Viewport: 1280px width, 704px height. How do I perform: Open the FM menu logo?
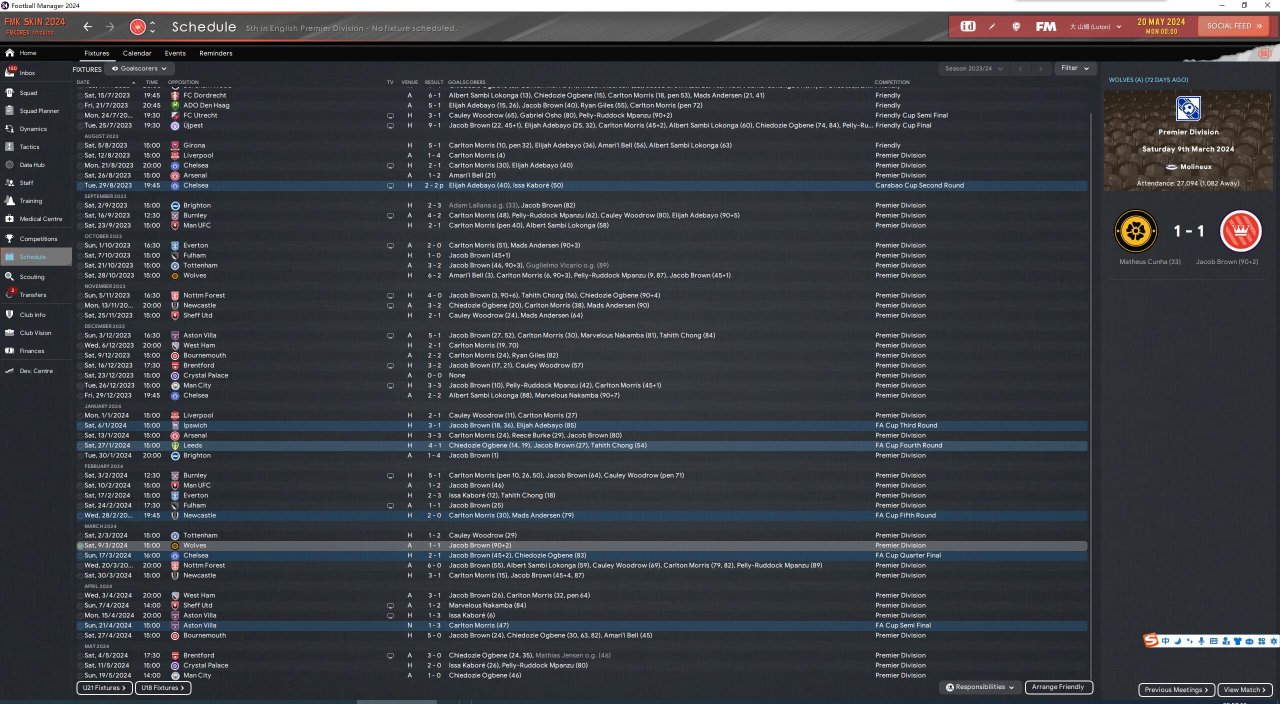point(1046,26)
